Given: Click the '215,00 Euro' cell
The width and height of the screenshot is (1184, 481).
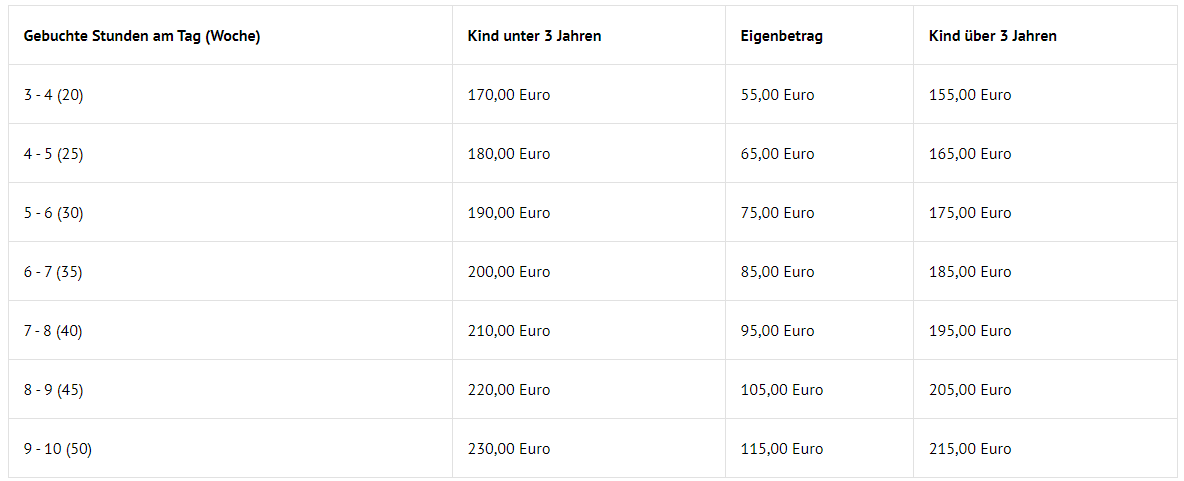Looking at the screenshot, I should [970, 449].
